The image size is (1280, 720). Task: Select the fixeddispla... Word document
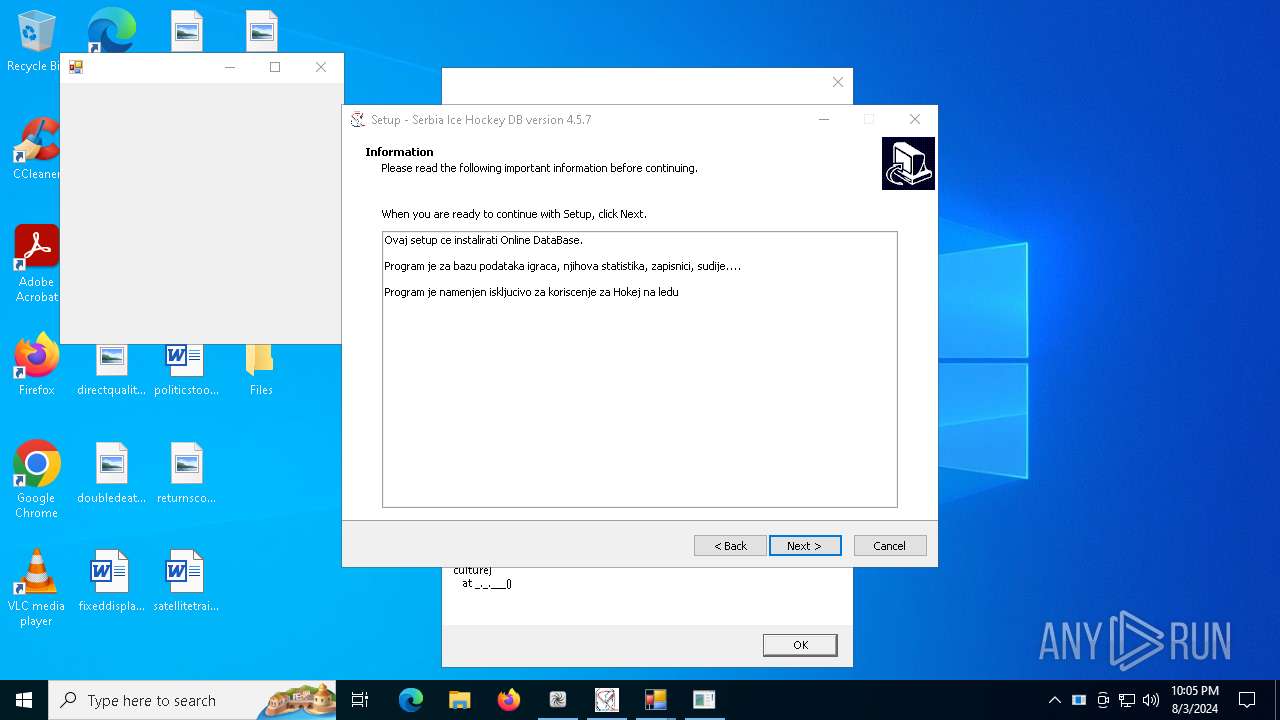click(x=112, y=581)
